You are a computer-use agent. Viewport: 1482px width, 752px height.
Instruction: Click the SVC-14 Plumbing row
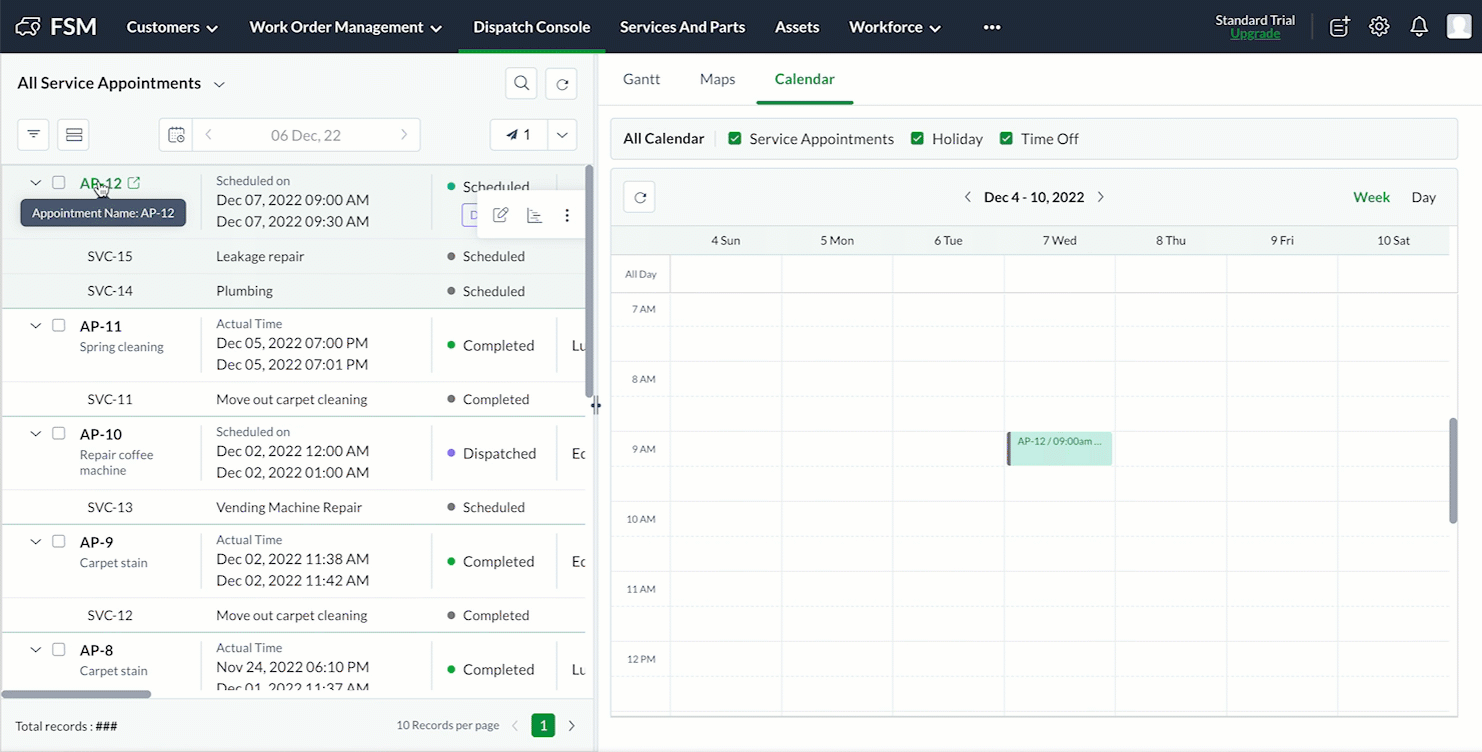click(293, 291)
